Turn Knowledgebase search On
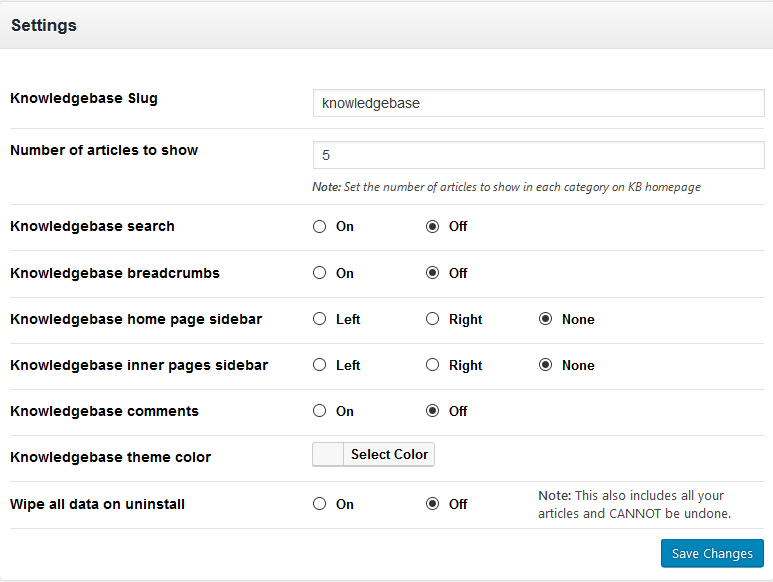This screenshot has height=582, width=773. [x=319, y=226]
